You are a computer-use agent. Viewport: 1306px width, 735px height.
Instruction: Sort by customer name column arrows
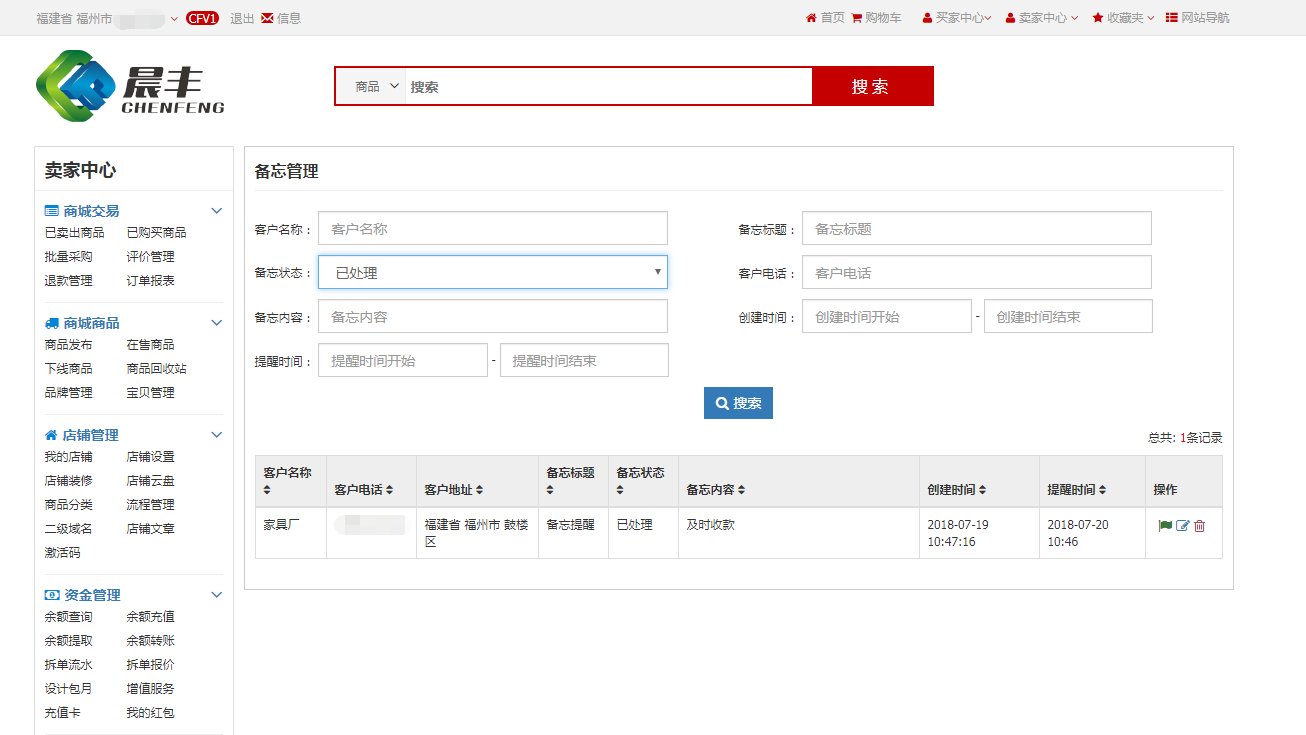267,490
